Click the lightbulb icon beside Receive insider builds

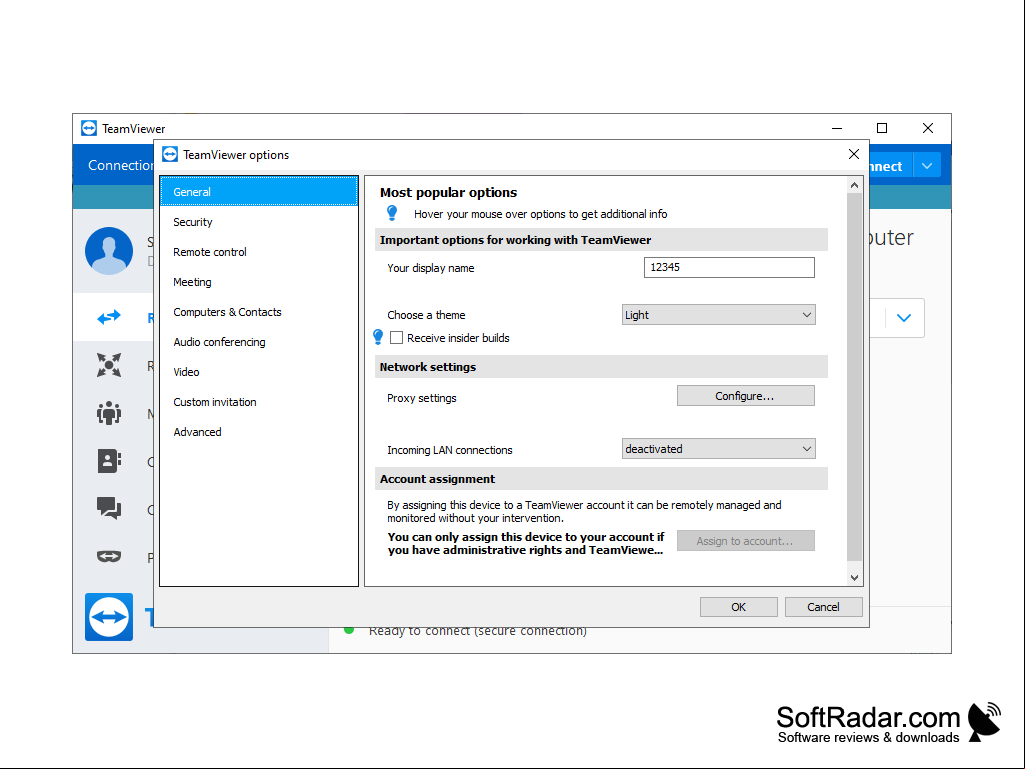[378, 337]
